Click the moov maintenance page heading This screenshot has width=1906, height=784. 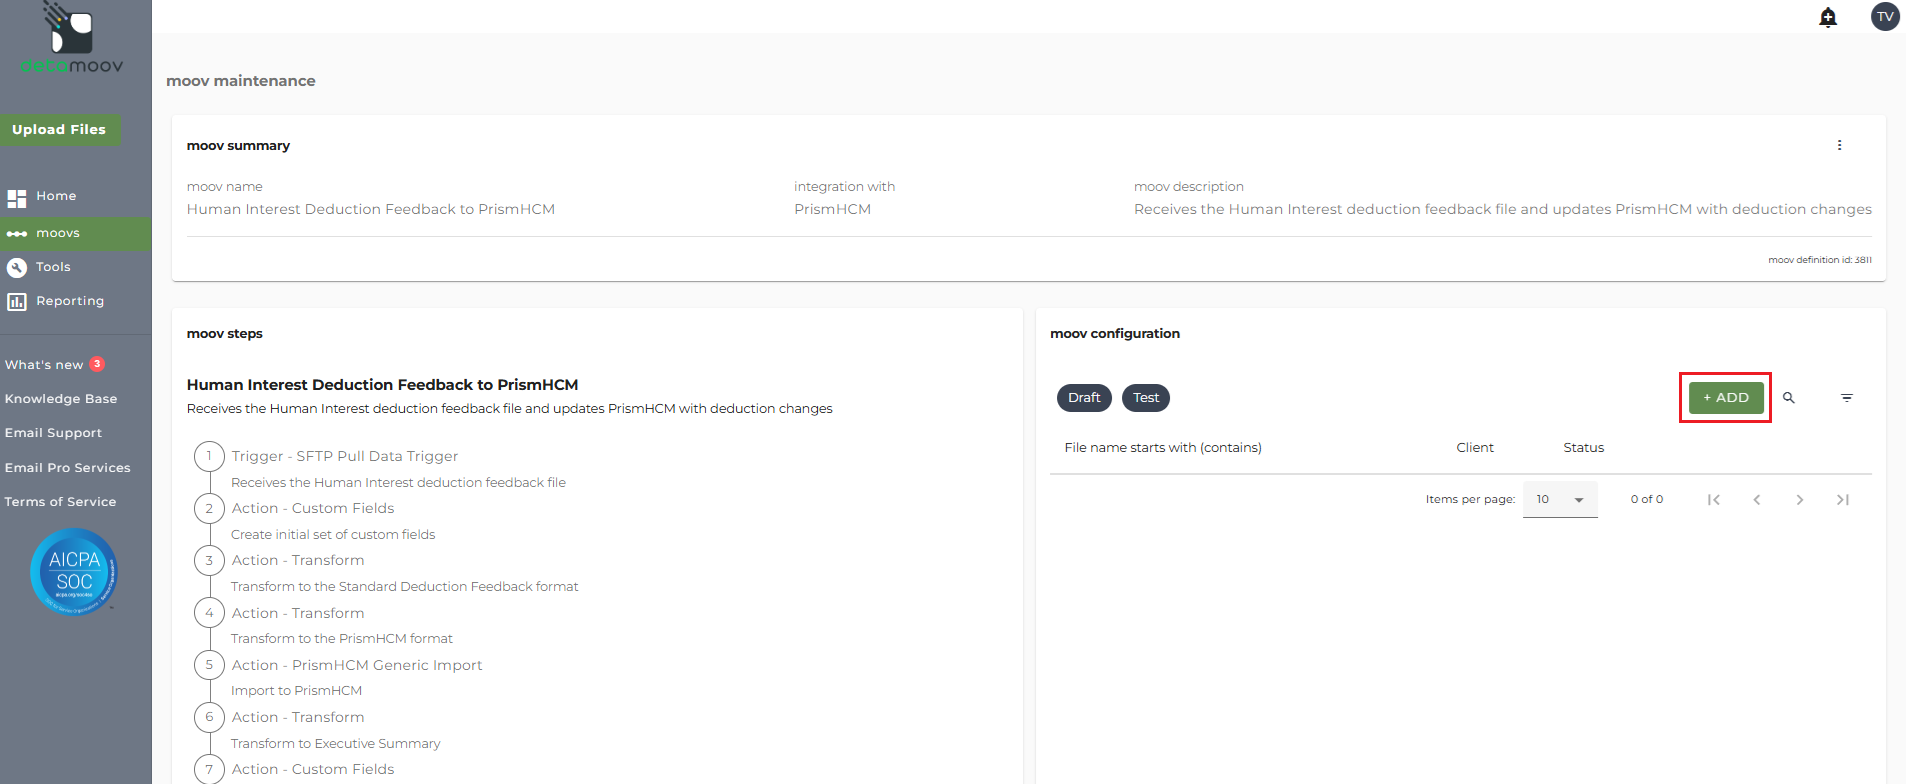pyautogui.click(x=241, y=81)
